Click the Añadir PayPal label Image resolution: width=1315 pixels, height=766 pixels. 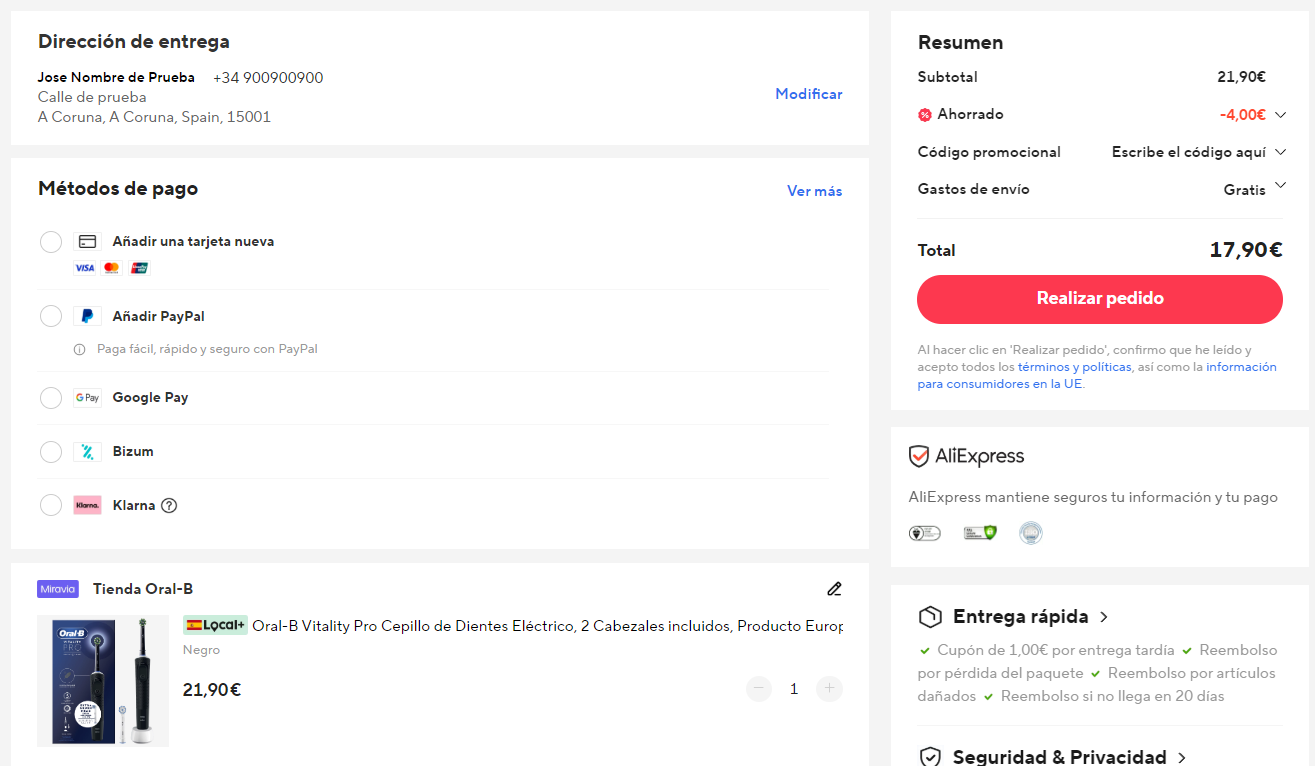[x=158, y=316]
